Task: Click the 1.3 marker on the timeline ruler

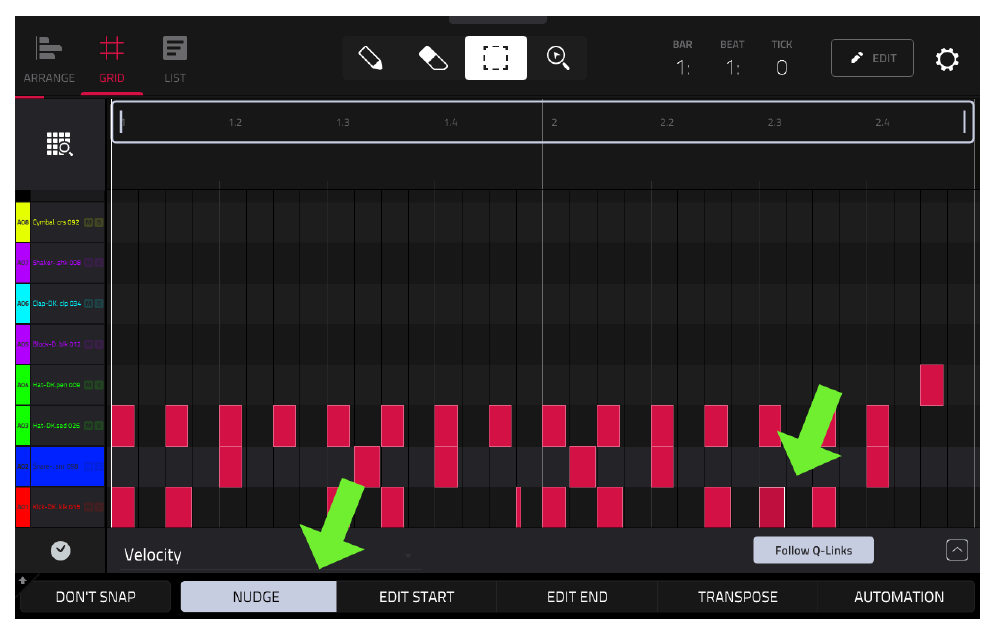Action: click(x=343, y=122)
